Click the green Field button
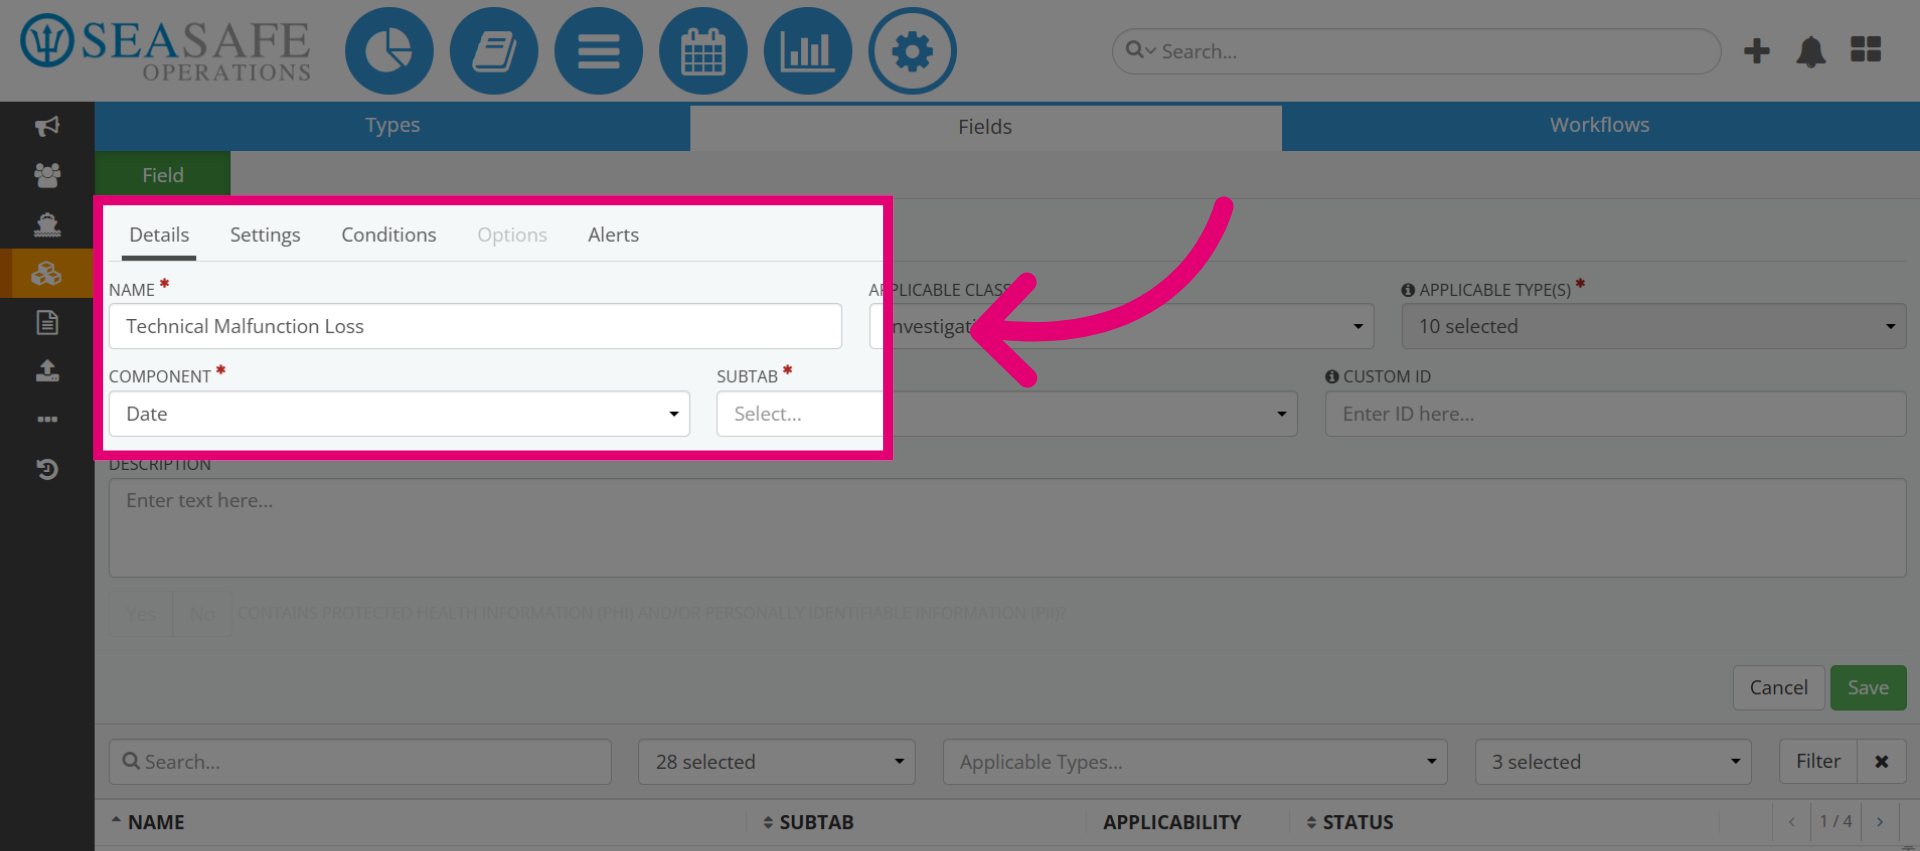Screen dimensions: 1920x851 [x=162, y=175]
